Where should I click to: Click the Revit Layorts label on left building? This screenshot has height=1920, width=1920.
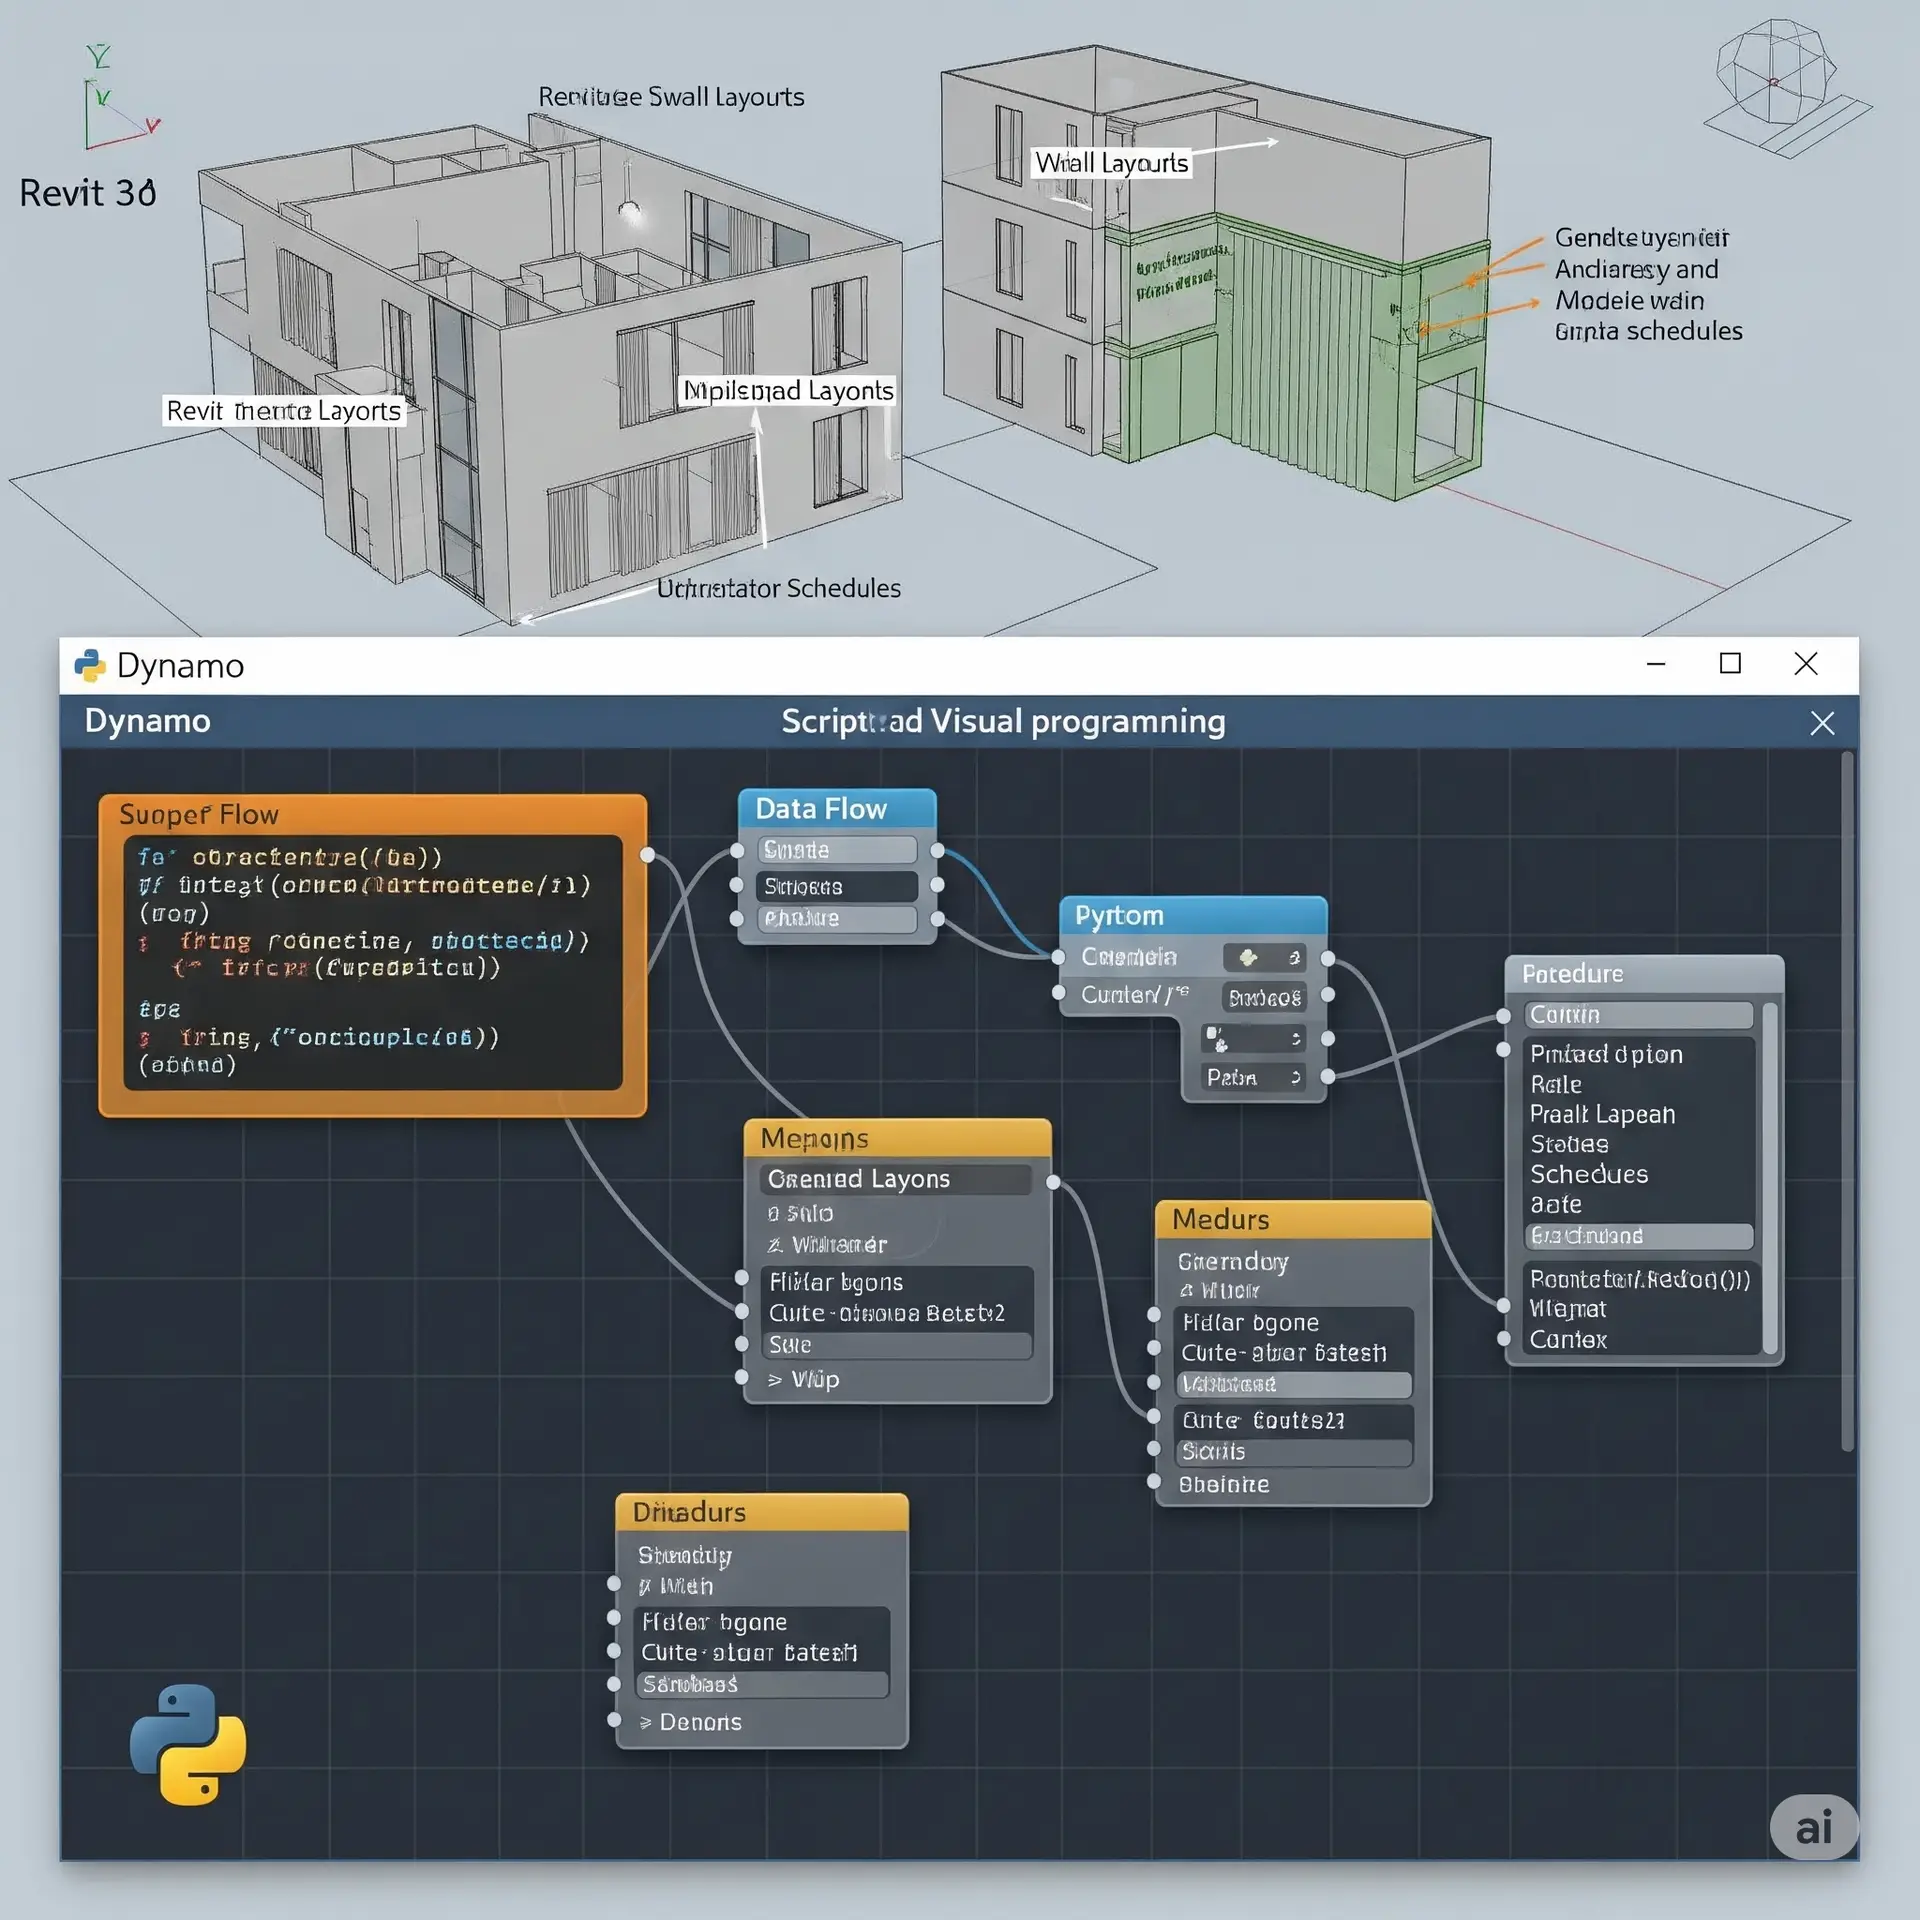pyautogui.click(x=284, y=410)
